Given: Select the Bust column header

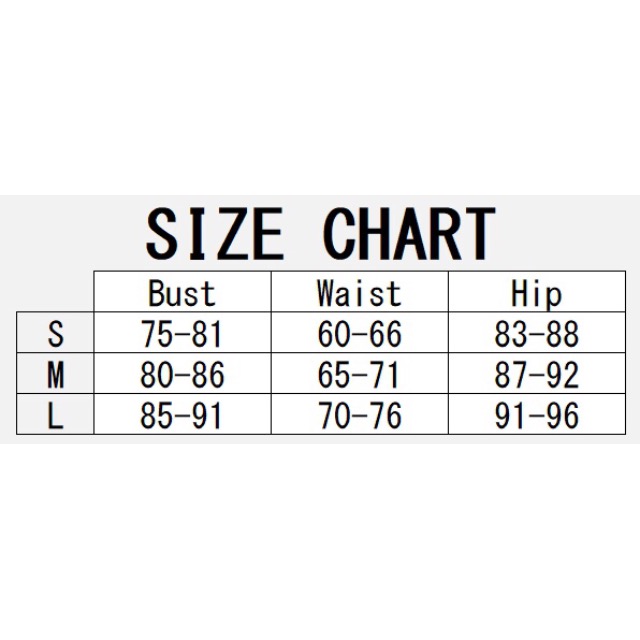Looking at the screenshot, I should 182,291.
